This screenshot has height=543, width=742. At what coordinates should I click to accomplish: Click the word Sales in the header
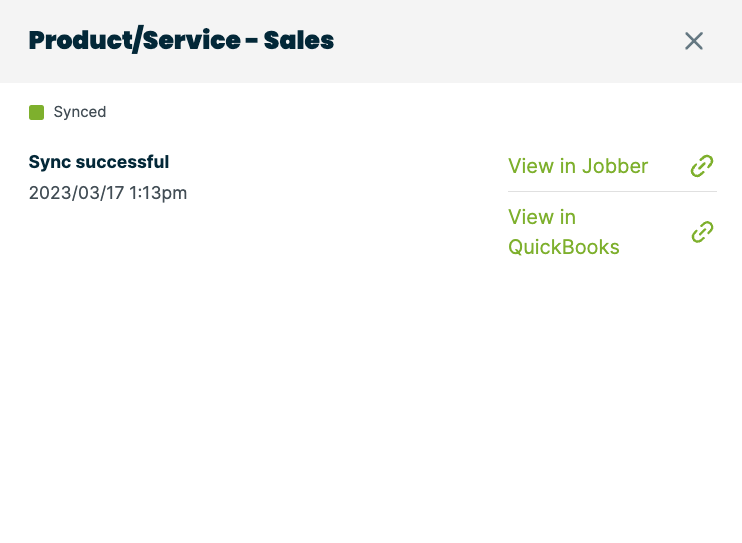tap(298, 41)
